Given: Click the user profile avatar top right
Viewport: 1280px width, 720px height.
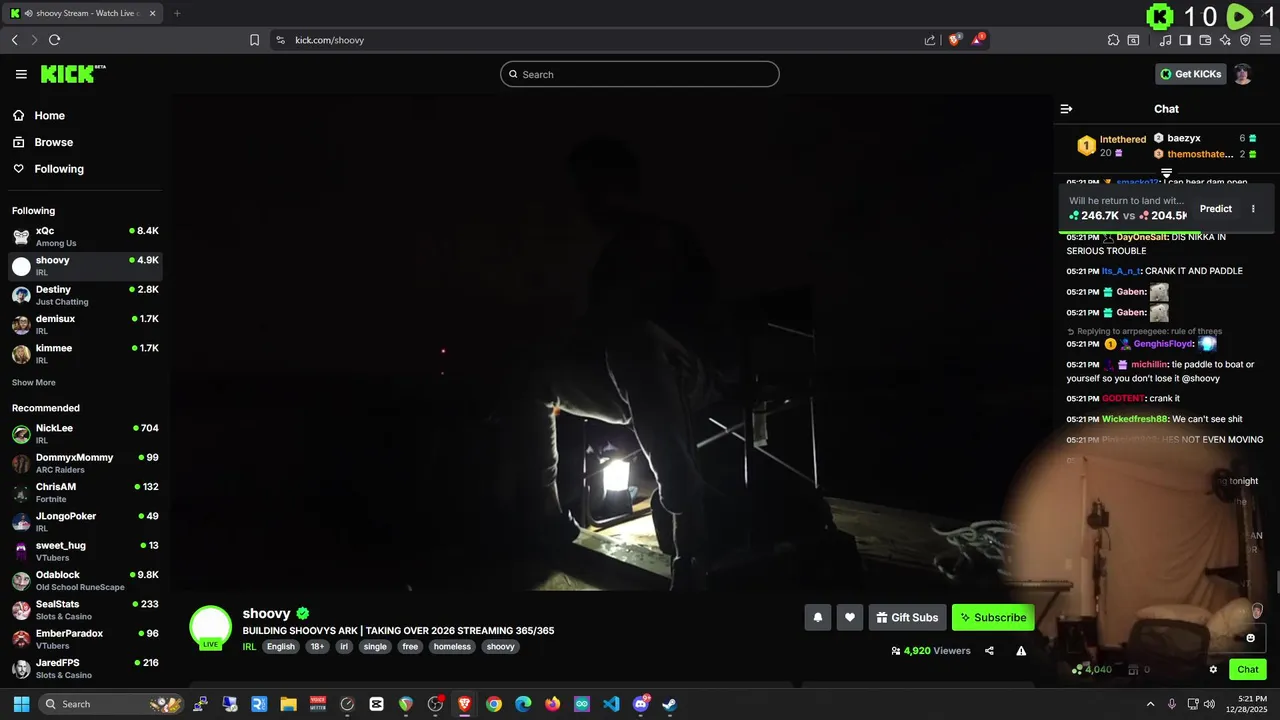Looking at the screenshot, I should coord(1242,74).
